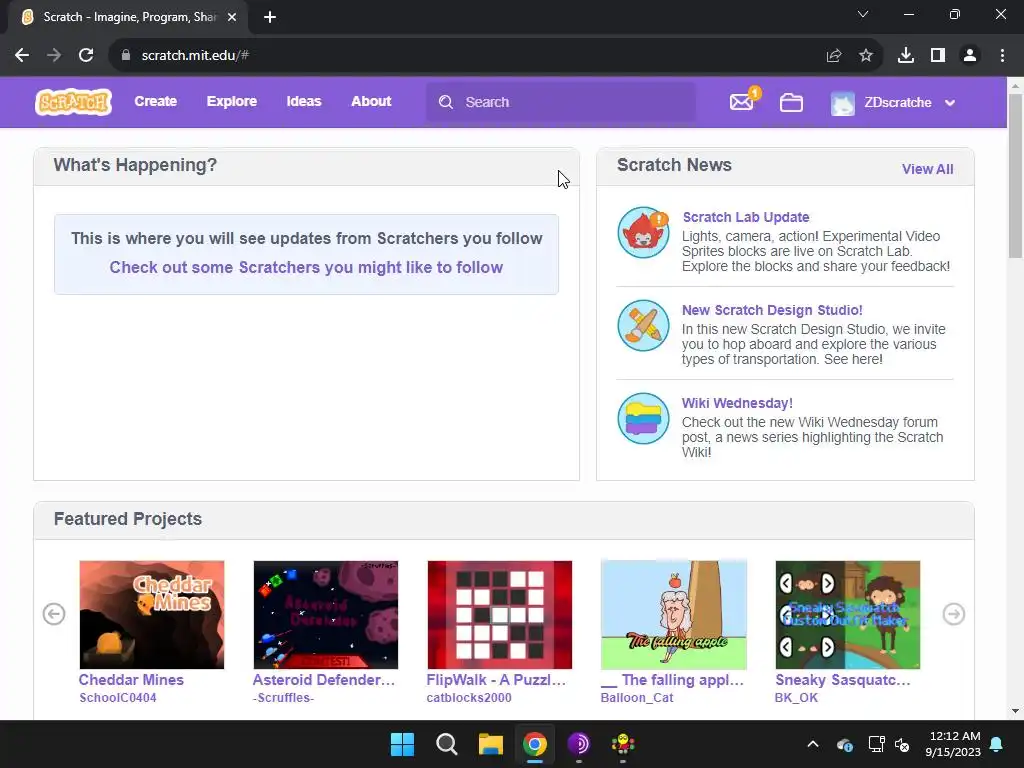Reload the page with the refresh icon
The width and height of the screenshot is (1024, 768).
86,56
